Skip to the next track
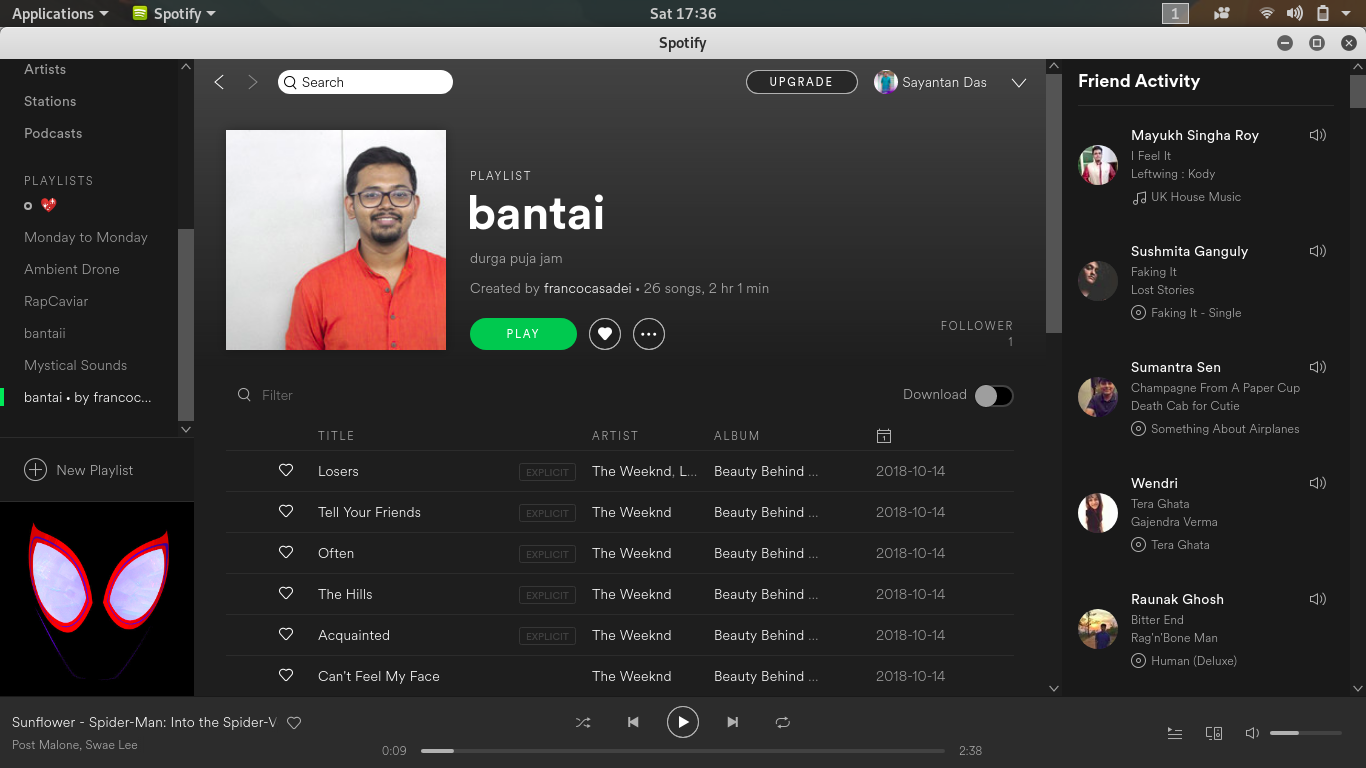The image size is (1366, 768). [x=733, y=722]
